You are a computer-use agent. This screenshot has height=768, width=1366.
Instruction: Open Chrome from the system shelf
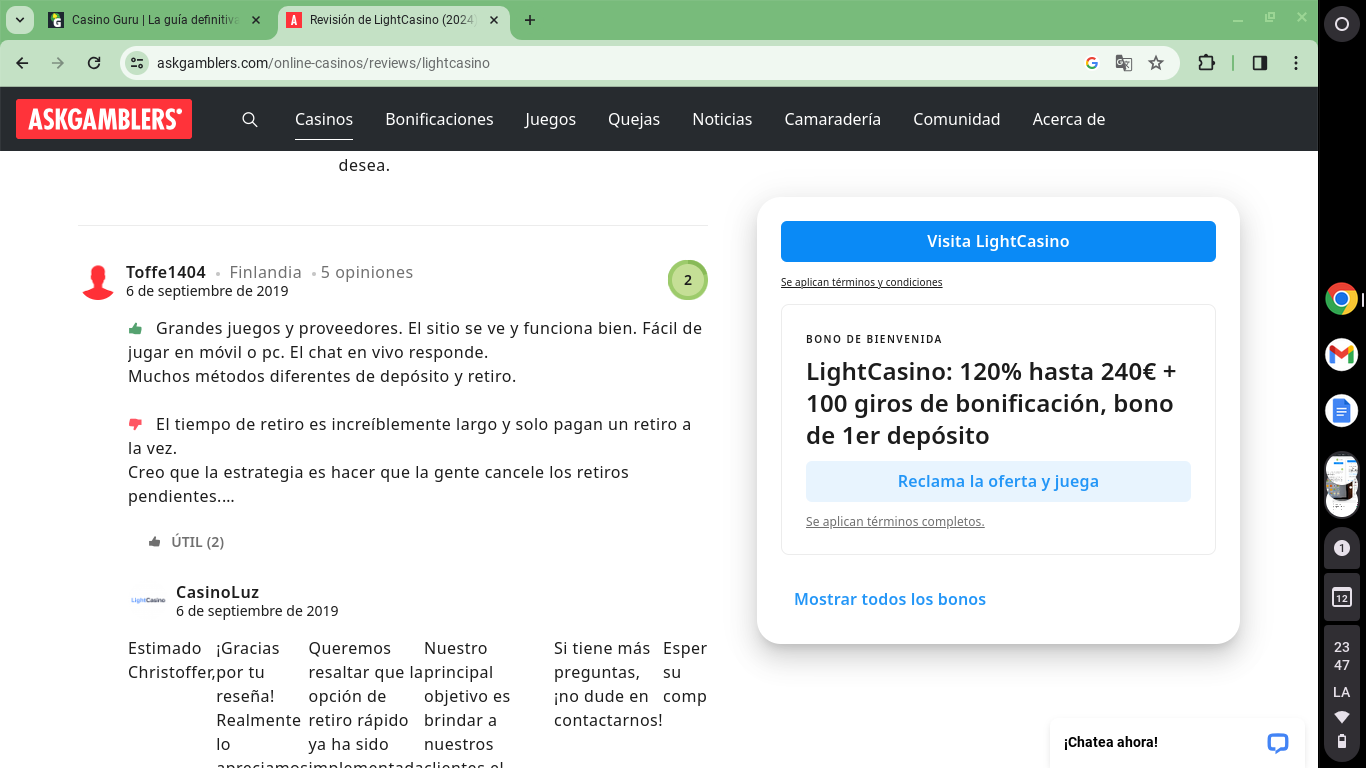pos(1341,299)
